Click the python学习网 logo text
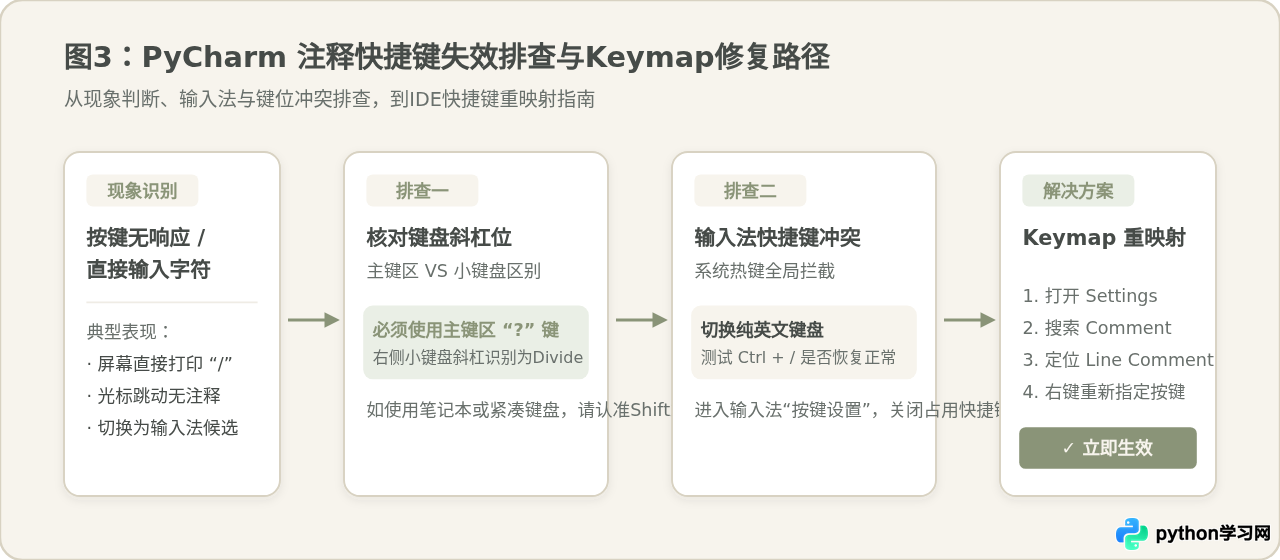This screenshot has height=560, width=1280. [1213, 534]
